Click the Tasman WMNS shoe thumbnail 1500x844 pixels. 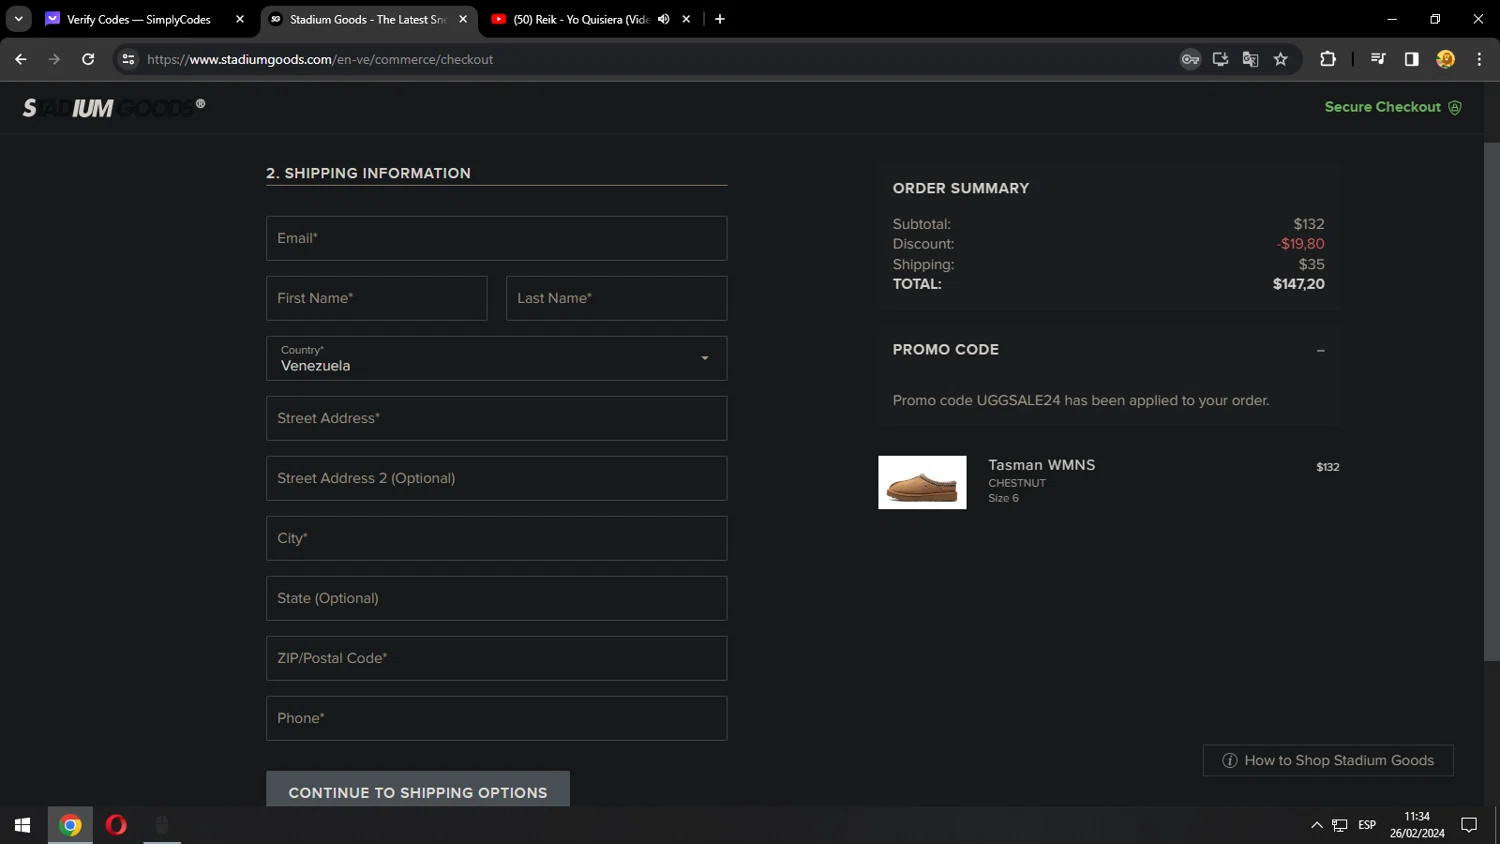[x=922, y=482]
